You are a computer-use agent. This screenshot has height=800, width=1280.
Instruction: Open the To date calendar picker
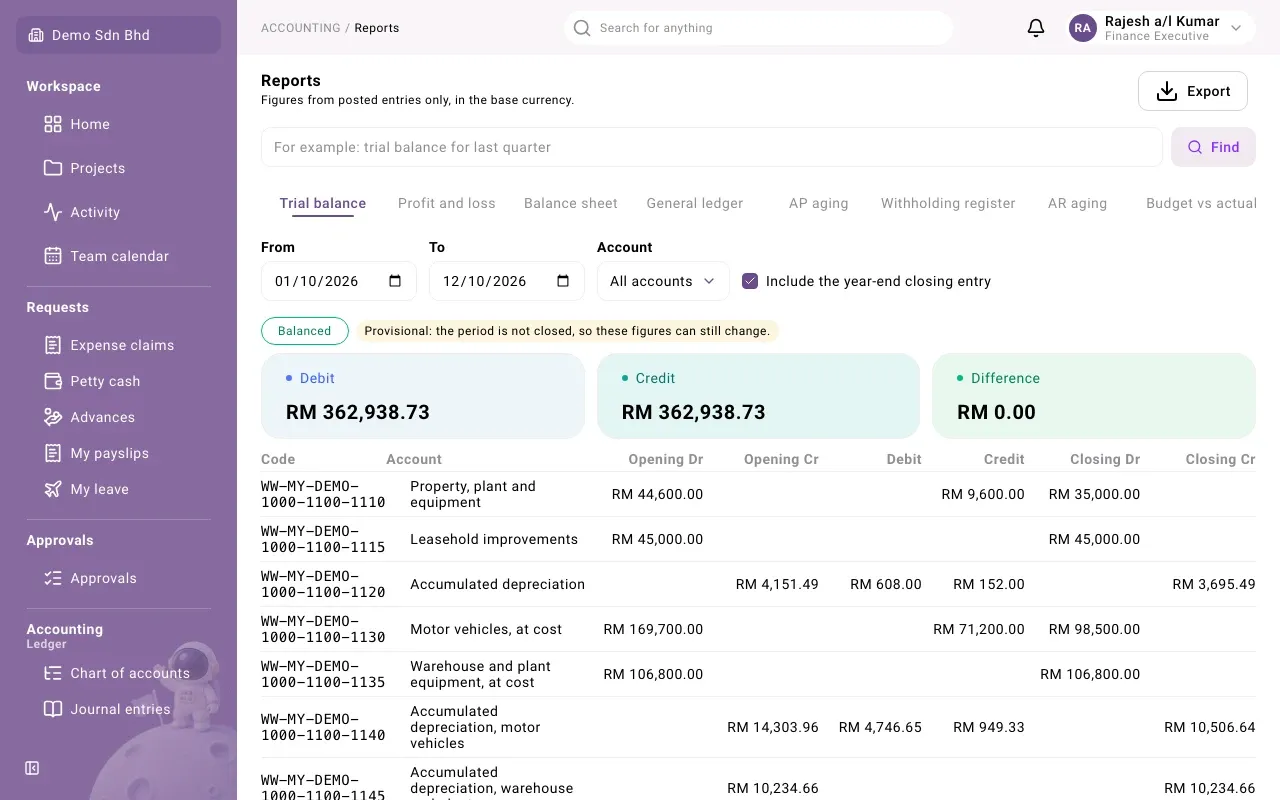(x=563, y=281)
